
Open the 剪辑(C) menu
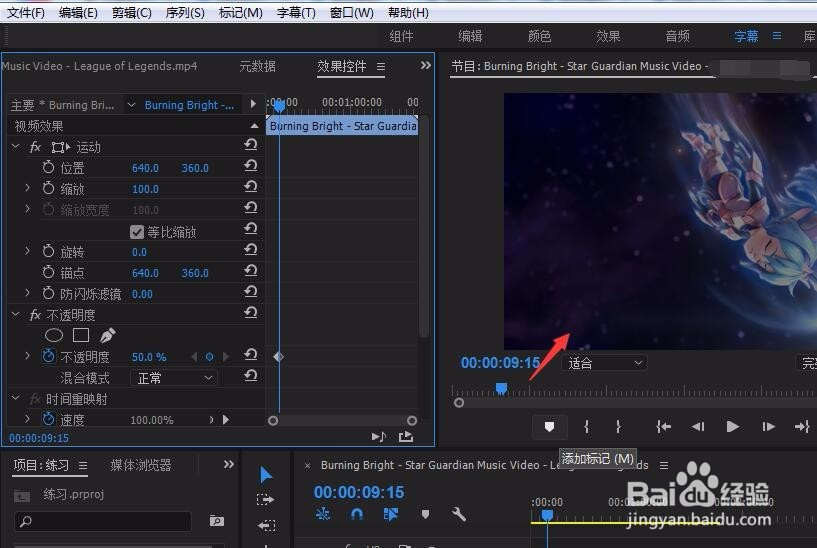pos(132,12)
